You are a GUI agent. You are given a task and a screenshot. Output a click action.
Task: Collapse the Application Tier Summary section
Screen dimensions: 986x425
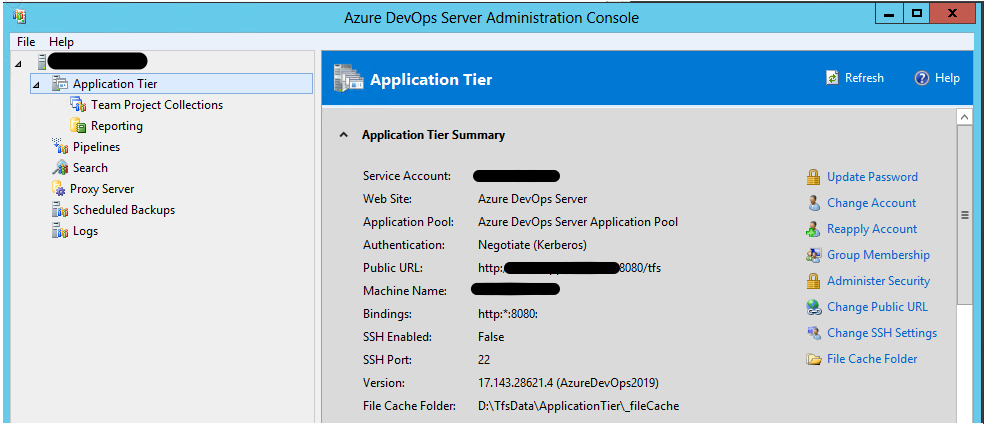(x=343, y=135)
